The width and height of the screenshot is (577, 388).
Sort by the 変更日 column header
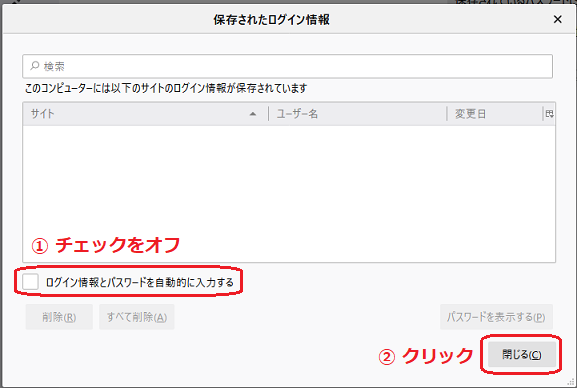[495, 114]
